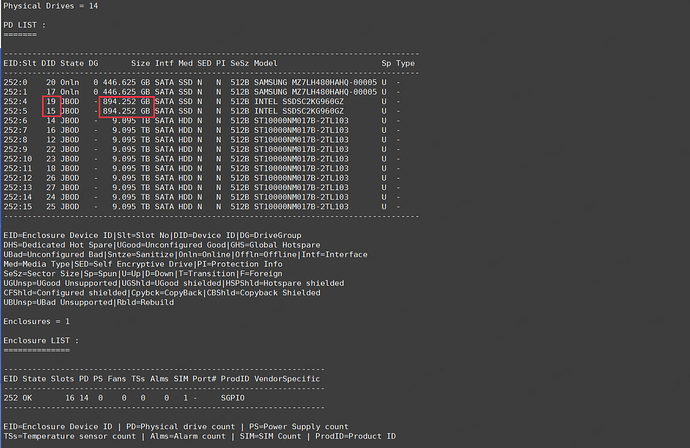The width and height of the screenshot is (690, 448).
Task: Click slot 252:6 in the drive table
Action: click(16, 120)
